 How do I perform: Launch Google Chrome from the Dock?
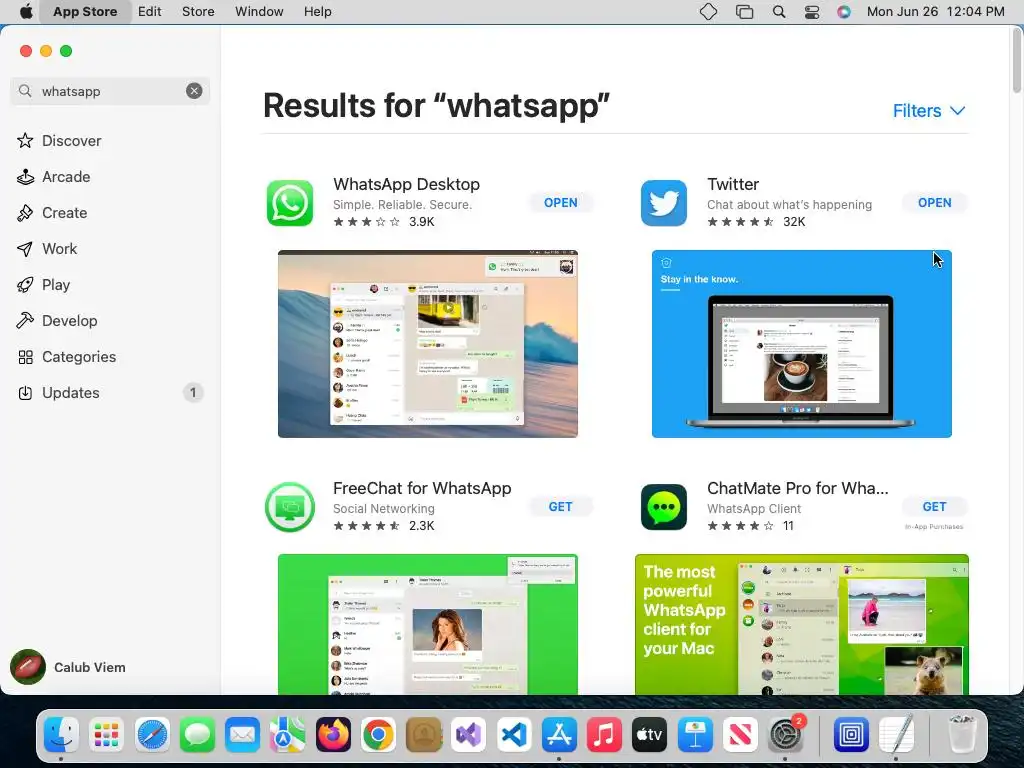coord(378,734)
